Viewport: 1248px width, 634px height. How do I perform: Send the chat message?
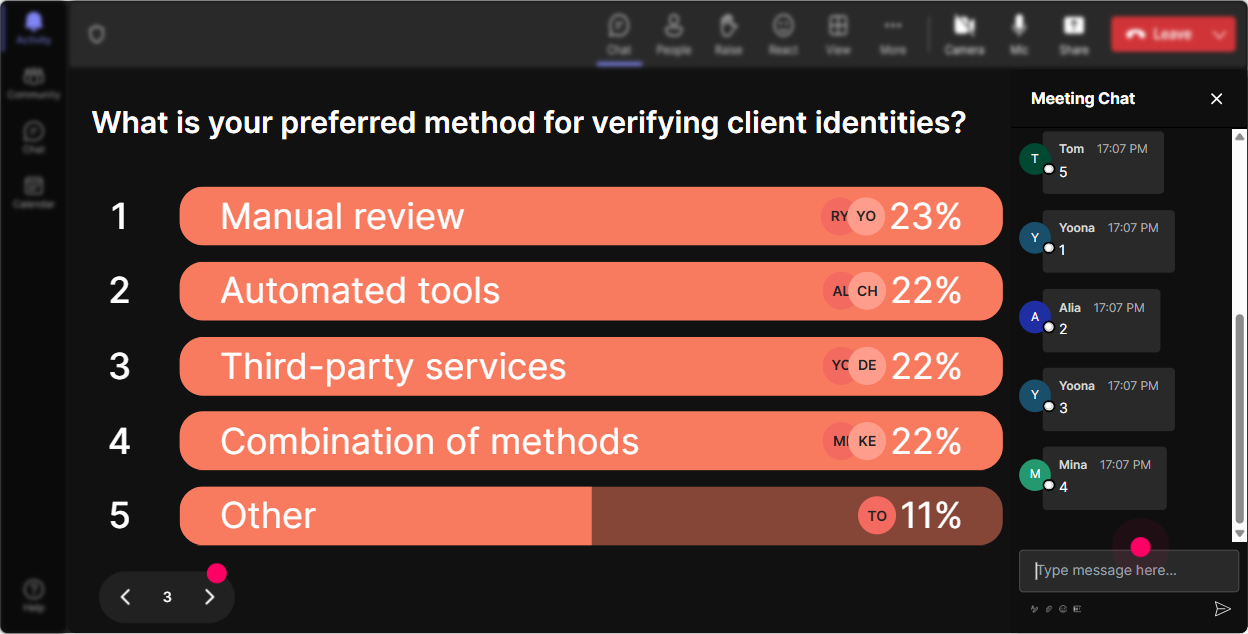(x=1222, y=608)
